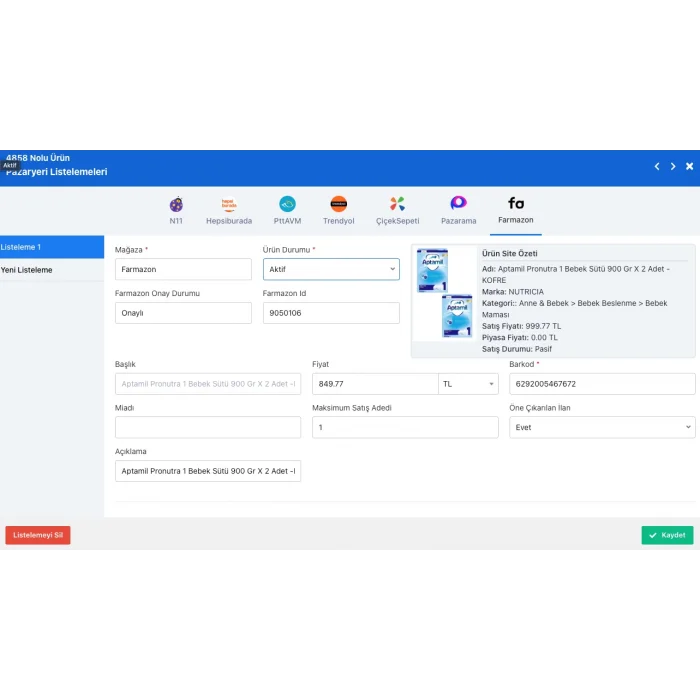700x700 pixels.
Task: Click the Listelemeyi Sil button
Action: click(x=38, y=535)
